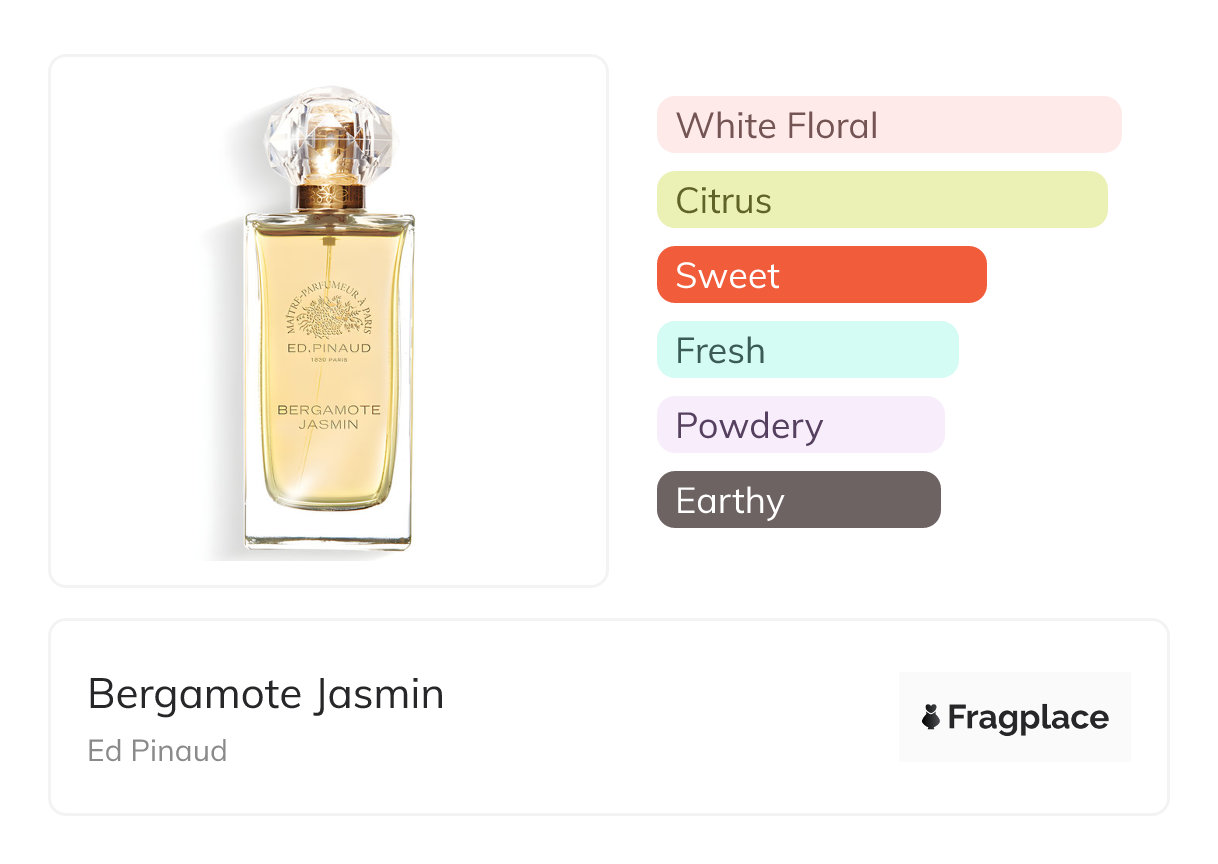Click the ED.PINAUD emblem on the bottle
This screenshot has width=1218, height=864.
coord(329,320)
